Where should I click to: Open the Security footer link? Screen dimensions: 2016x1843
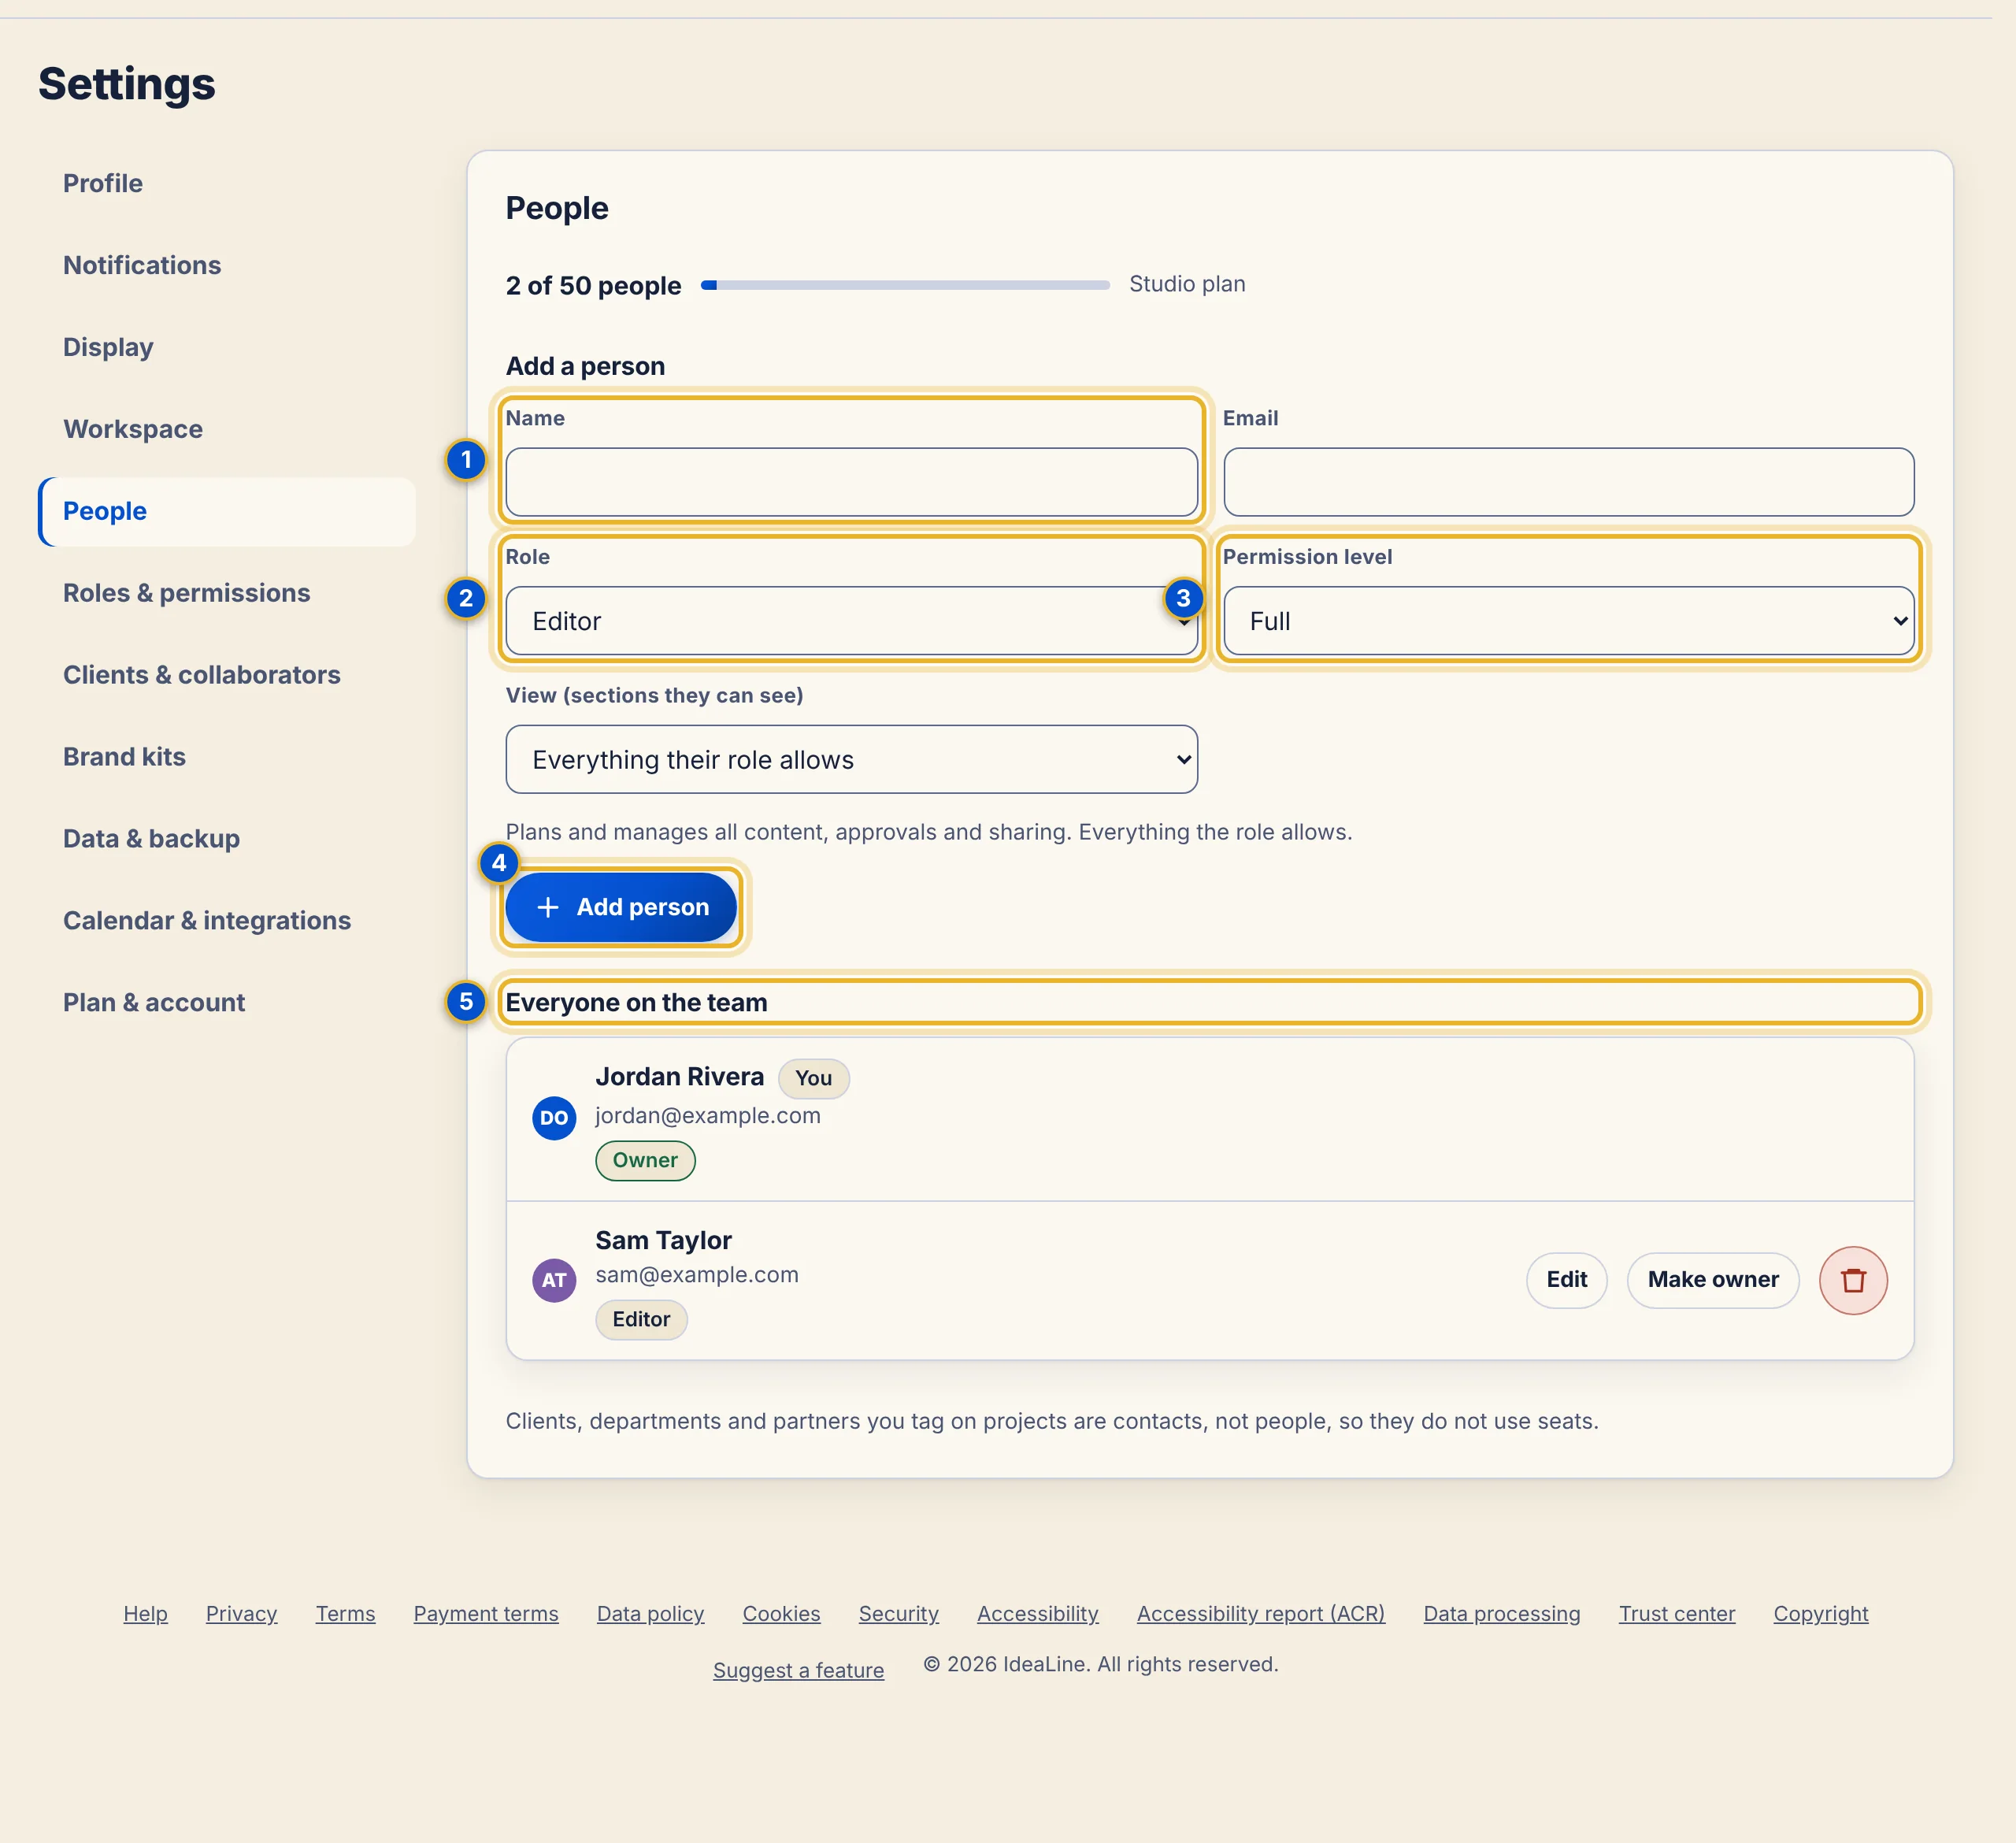[898, 1613]
